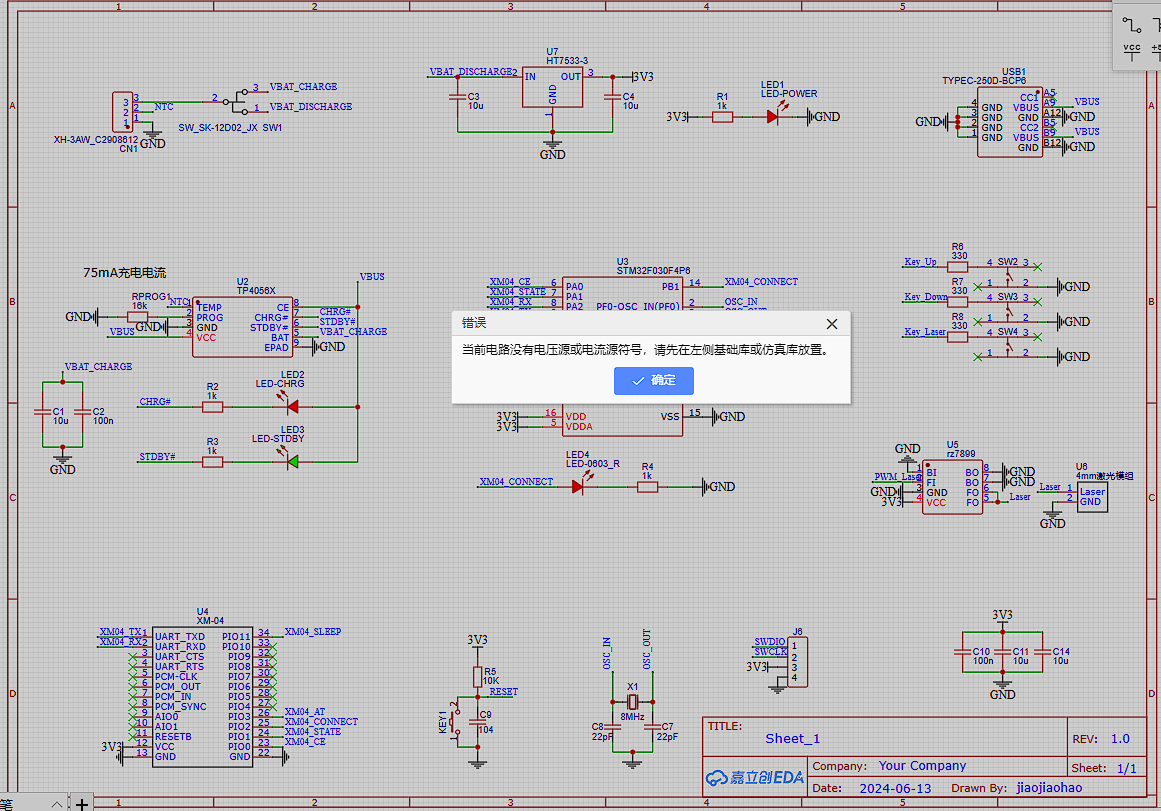Add a new sheet with the plus button
The image size is (1161, 811).
coord(82,803)
